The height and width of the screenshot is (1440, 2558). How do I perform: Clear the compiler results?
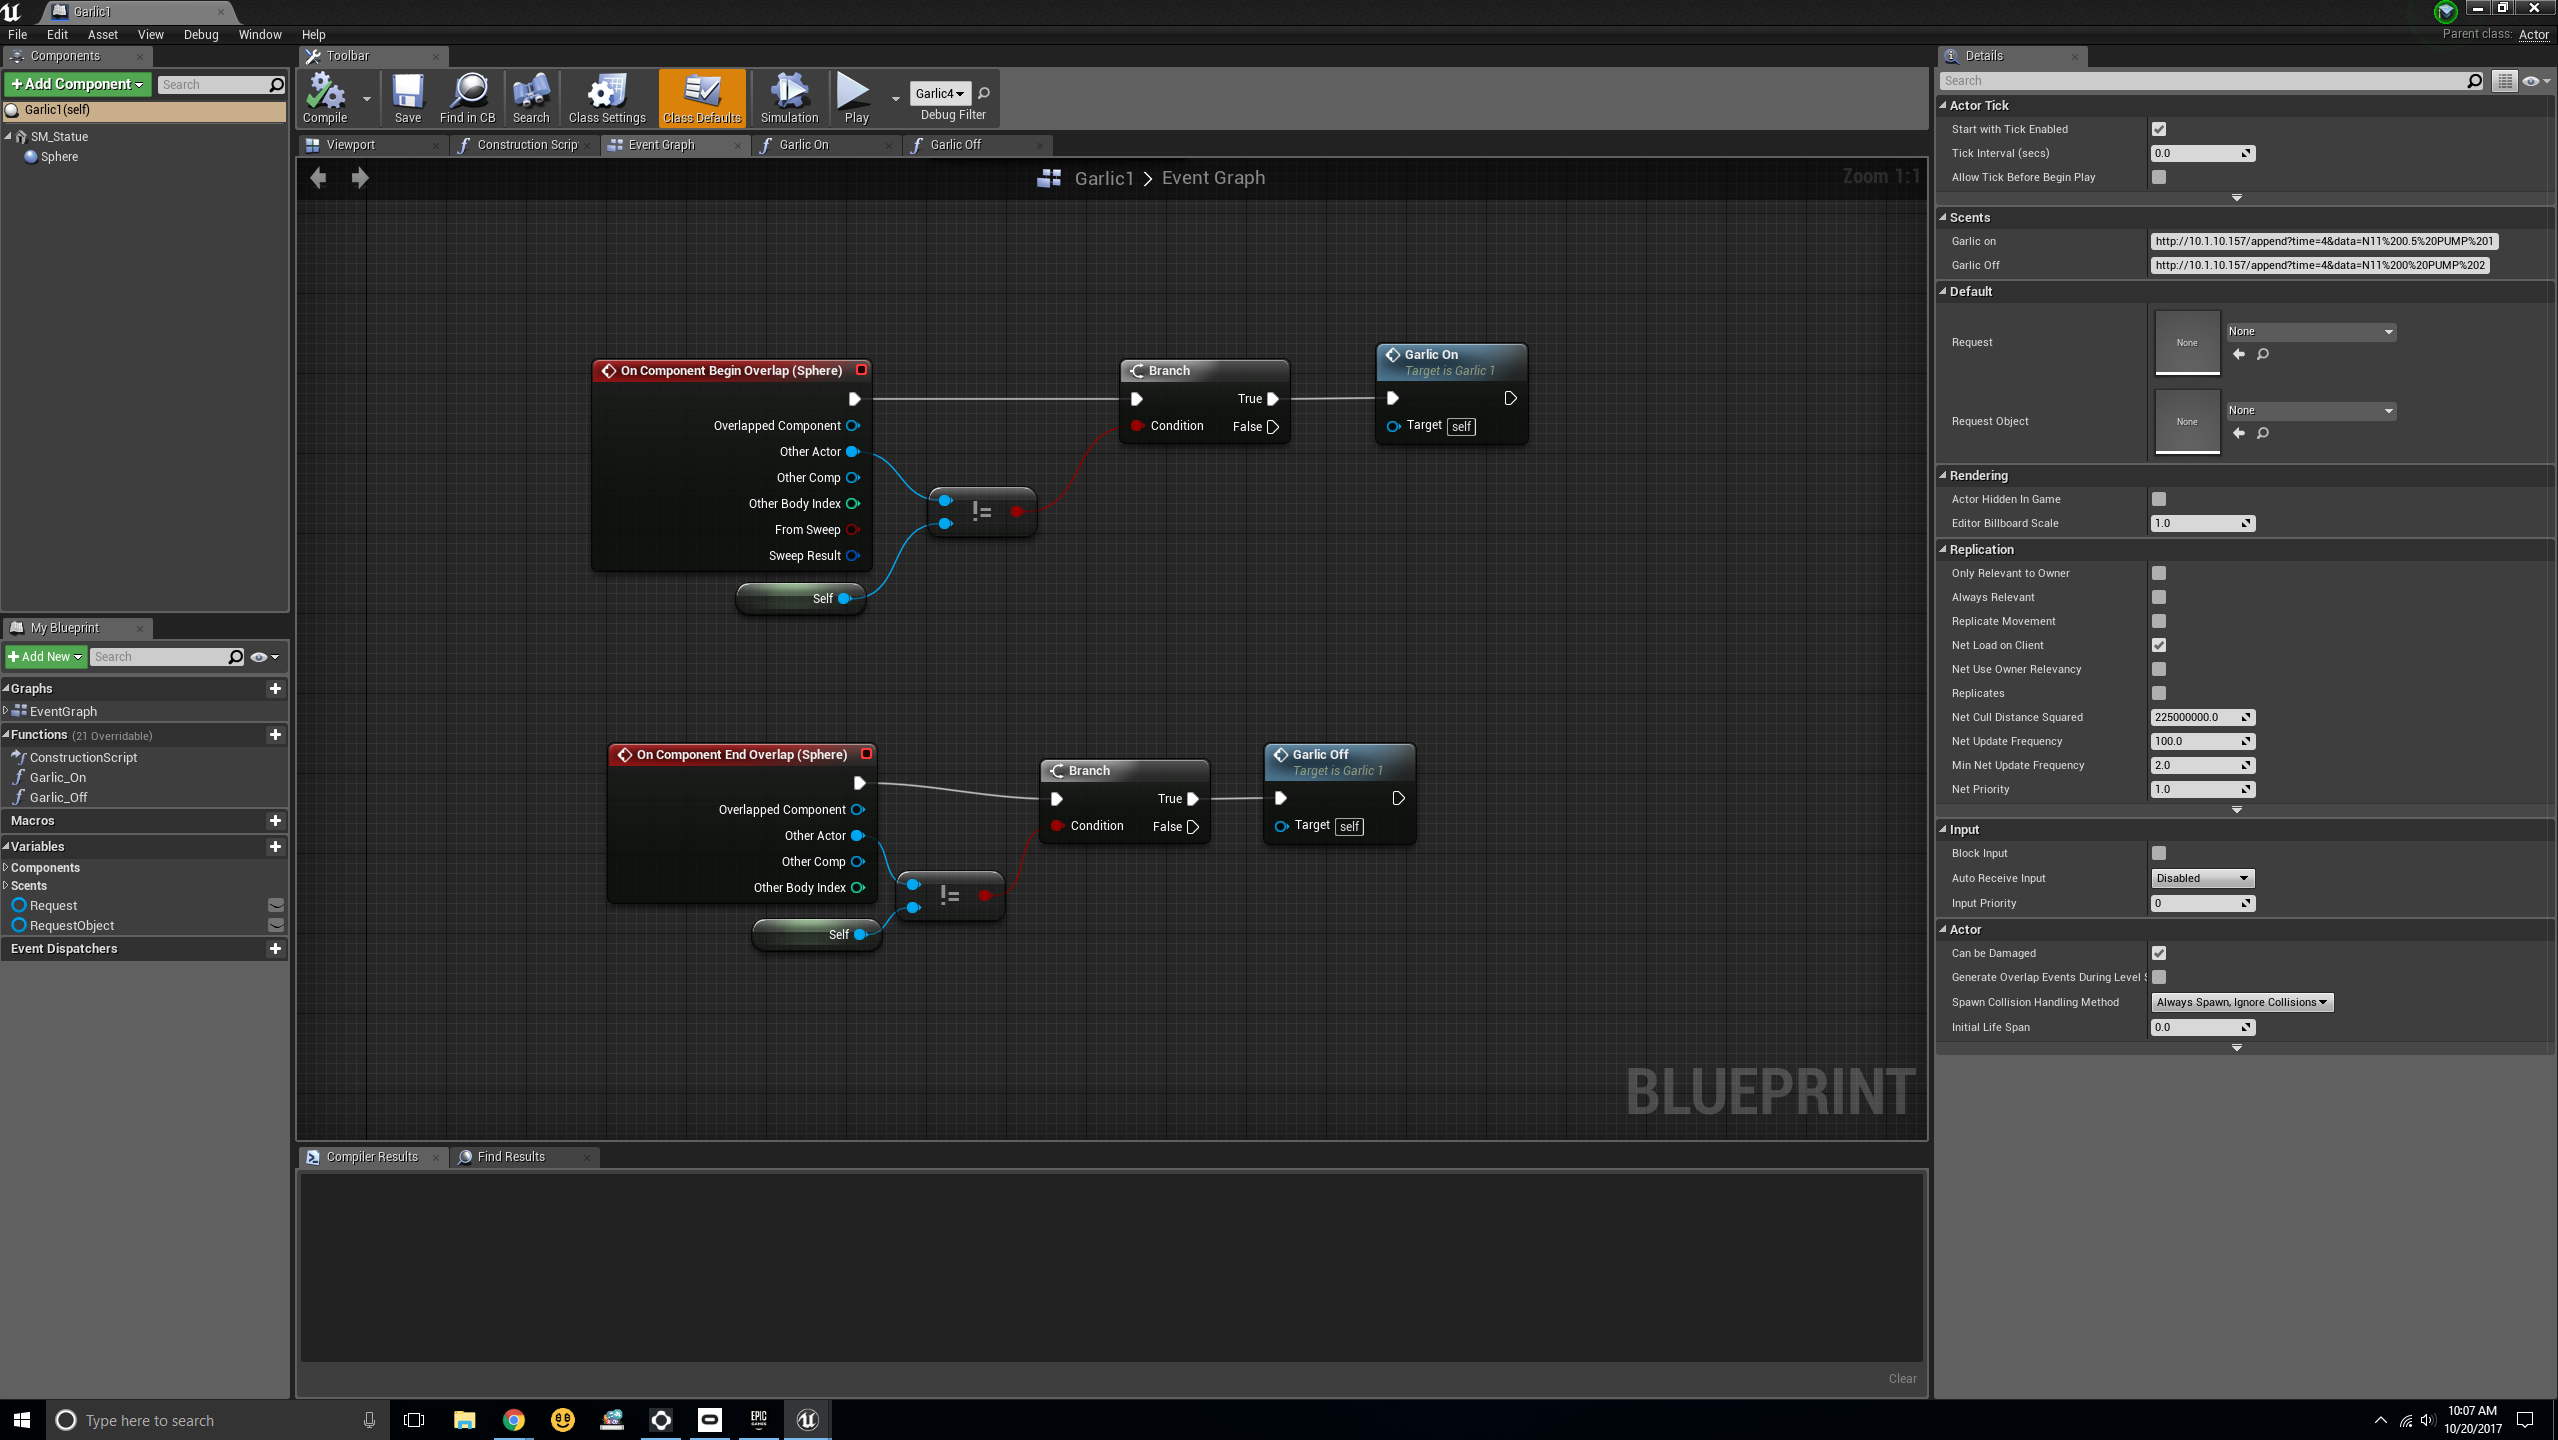tap(1902, 1379)
